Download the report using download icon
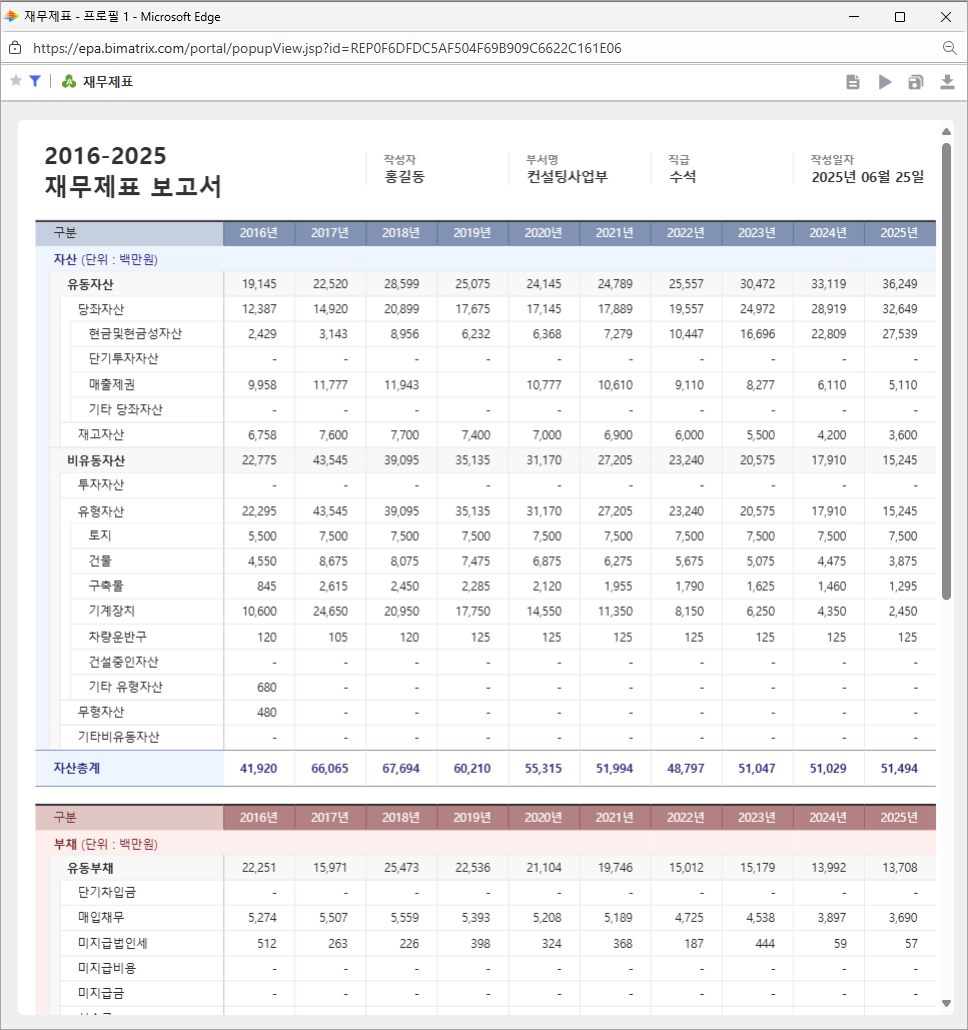Screen dimensions: 968x1030 click(x=947, y=82)
